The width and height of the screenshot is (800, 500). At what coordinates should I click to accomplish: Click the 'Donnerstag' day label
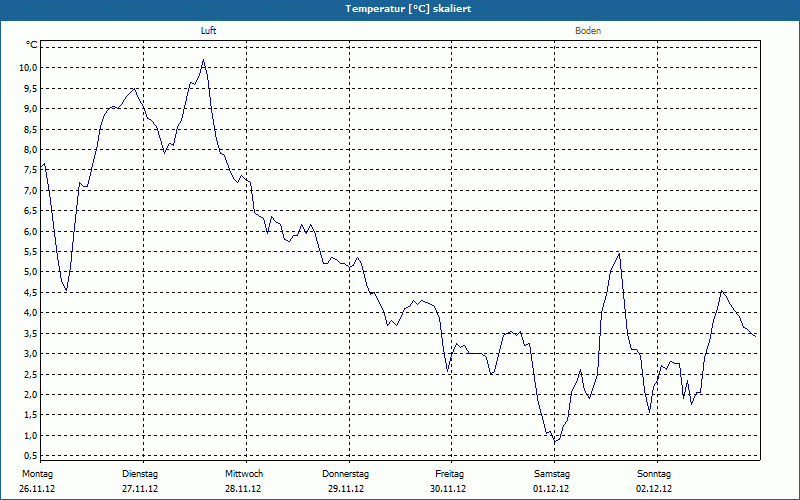(x=345, y=474)
